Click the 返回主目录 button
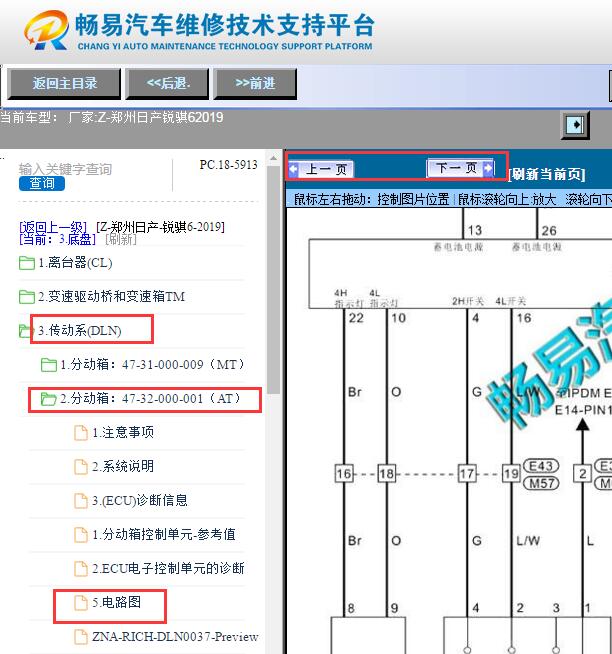Screen dimensions: 612x654 coord(64,83)
